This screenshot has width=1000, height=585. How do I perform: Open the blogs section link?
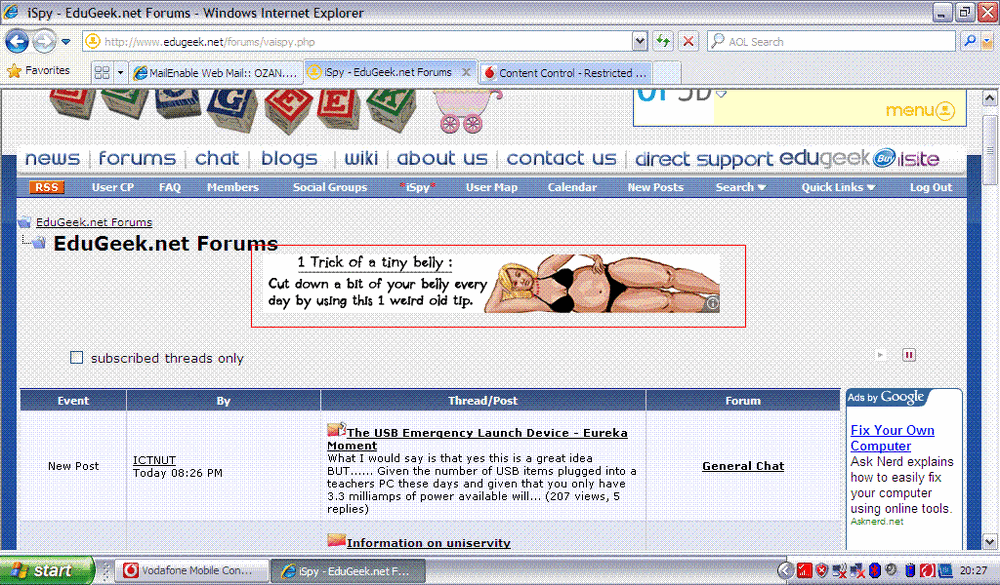tap(289, 158)
